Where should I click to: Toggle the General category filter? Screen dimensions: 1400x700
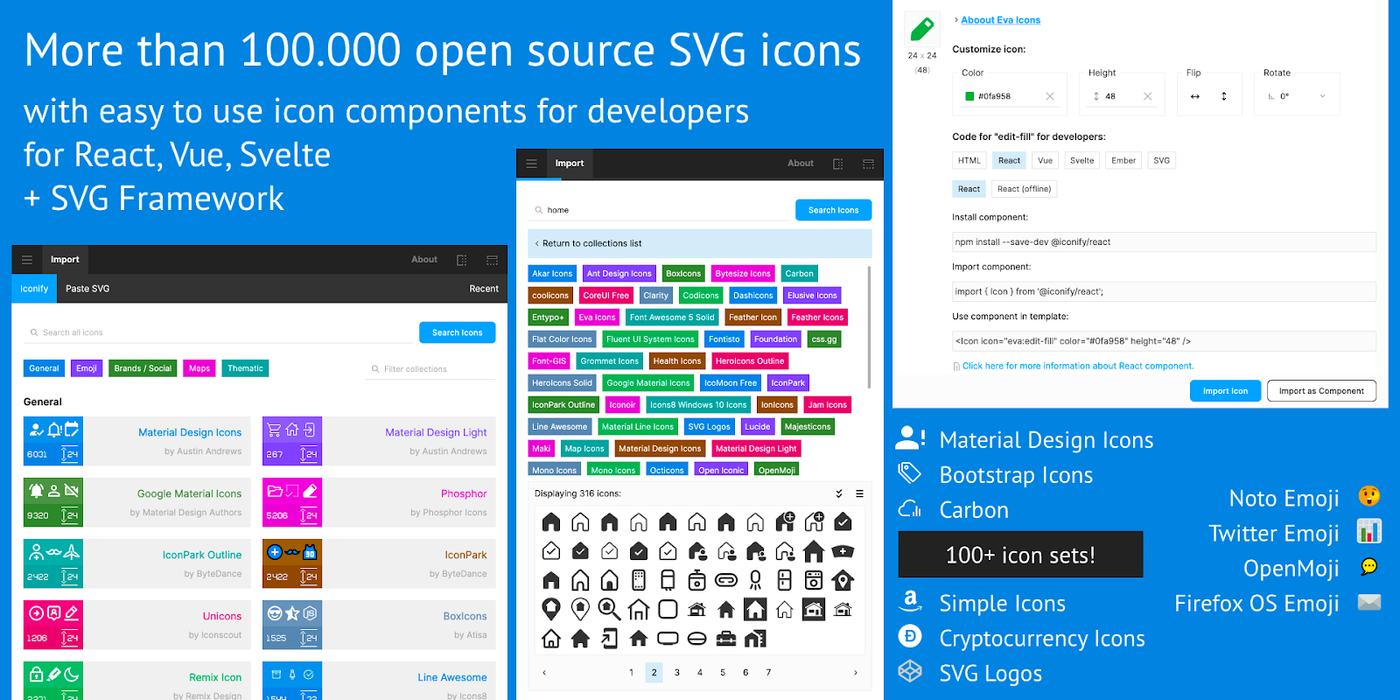tap(44, 368)
